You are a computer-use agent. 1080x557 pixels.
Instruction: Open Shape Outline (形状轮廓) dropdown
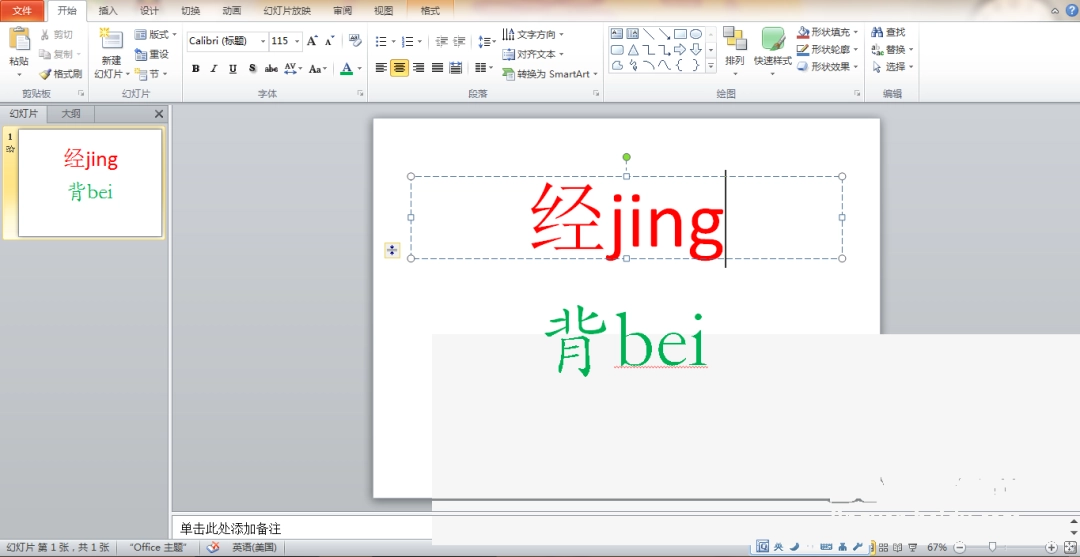click(x=828, y=50)
